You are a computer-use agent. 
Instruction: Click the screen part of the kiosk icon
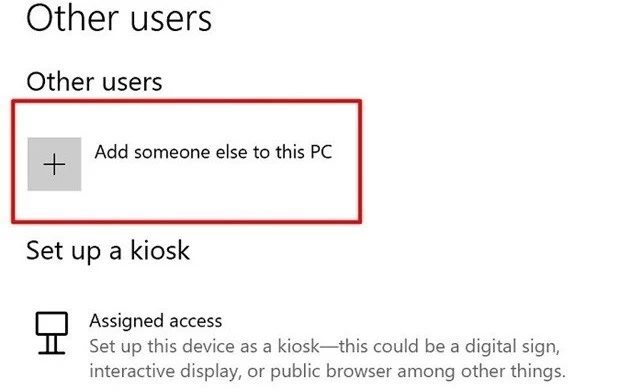coord(51,323)
